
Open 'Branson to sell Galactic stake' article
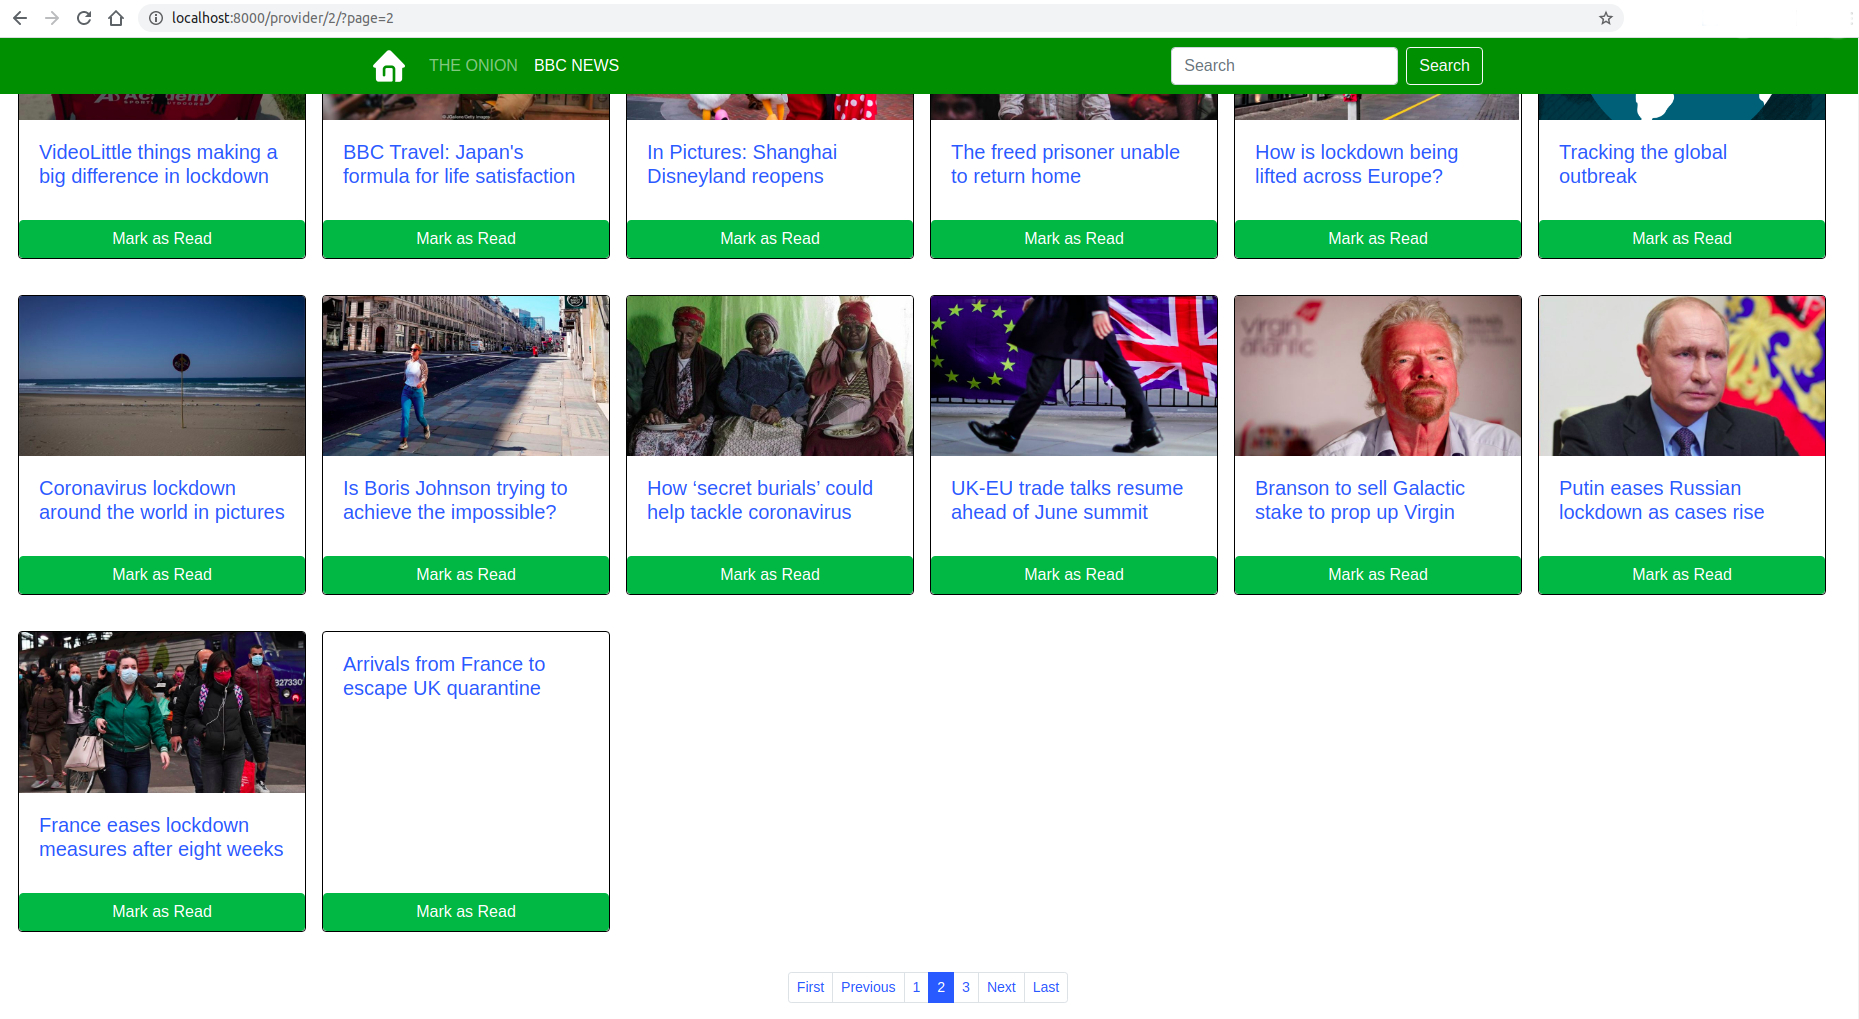pos(1360,500)
